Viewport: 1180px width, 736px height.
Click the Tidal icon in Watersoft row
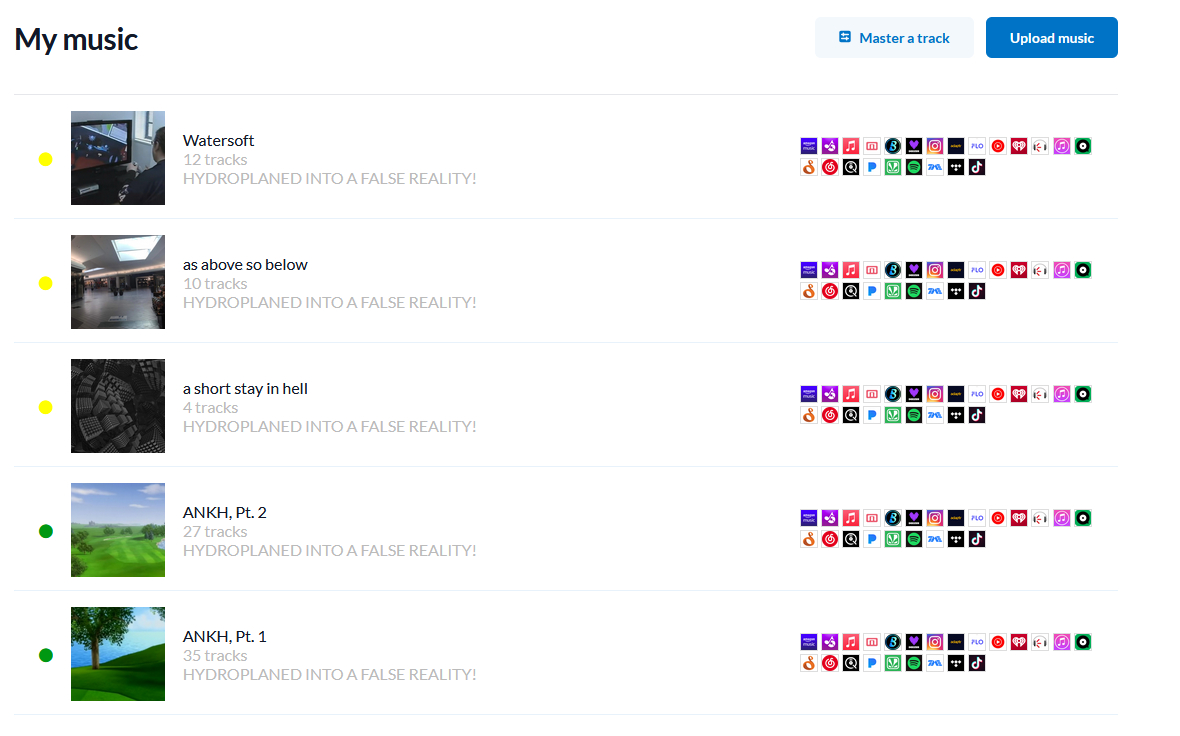pyautogui.click(x=956, y=168)
